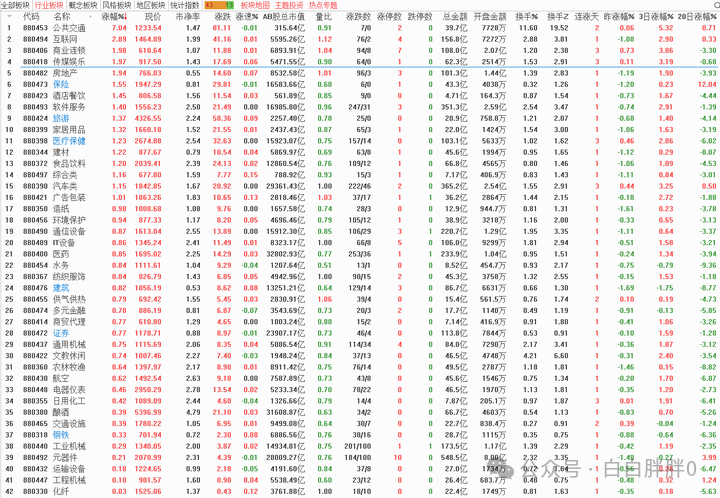
Task: Select the 商业连锁 sector name
Action: pyautogui.click(x=69, y=50)
